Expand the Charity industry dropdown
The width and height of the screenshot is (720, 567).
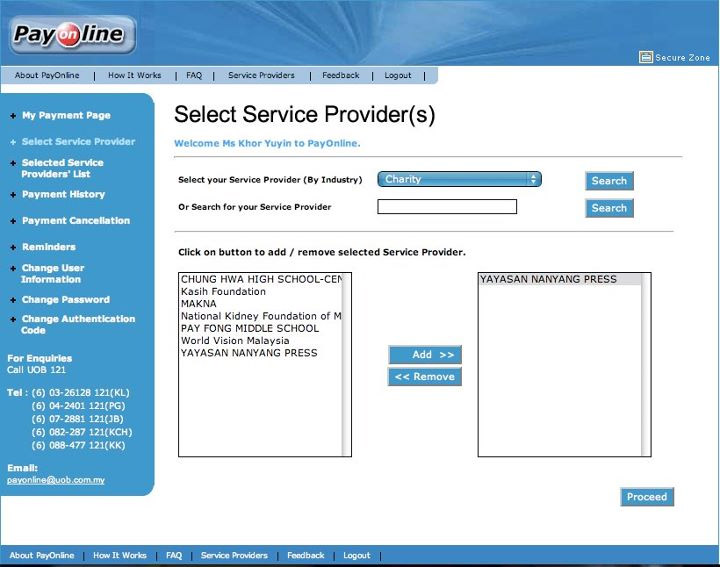(x=460, y=179)
